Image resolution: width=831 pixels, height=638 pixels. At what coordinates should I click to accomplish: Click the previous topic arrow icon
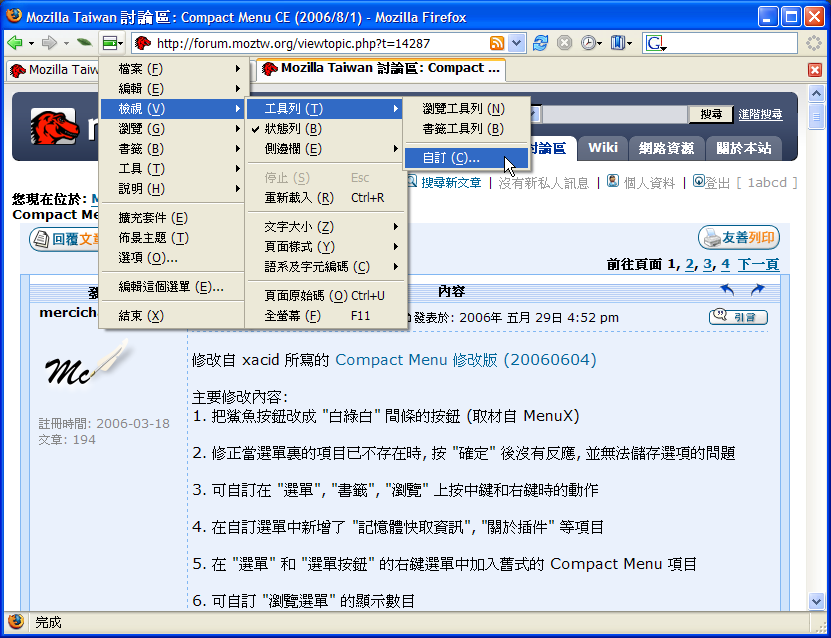click(x=728, y=290)
